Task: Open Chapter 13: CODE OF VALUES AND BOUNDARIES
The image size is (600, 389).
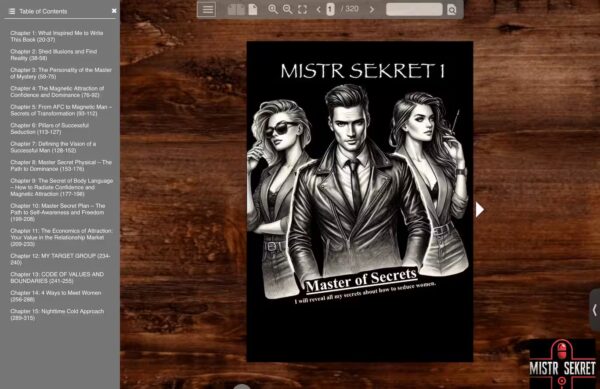Action: click(57, 278)
